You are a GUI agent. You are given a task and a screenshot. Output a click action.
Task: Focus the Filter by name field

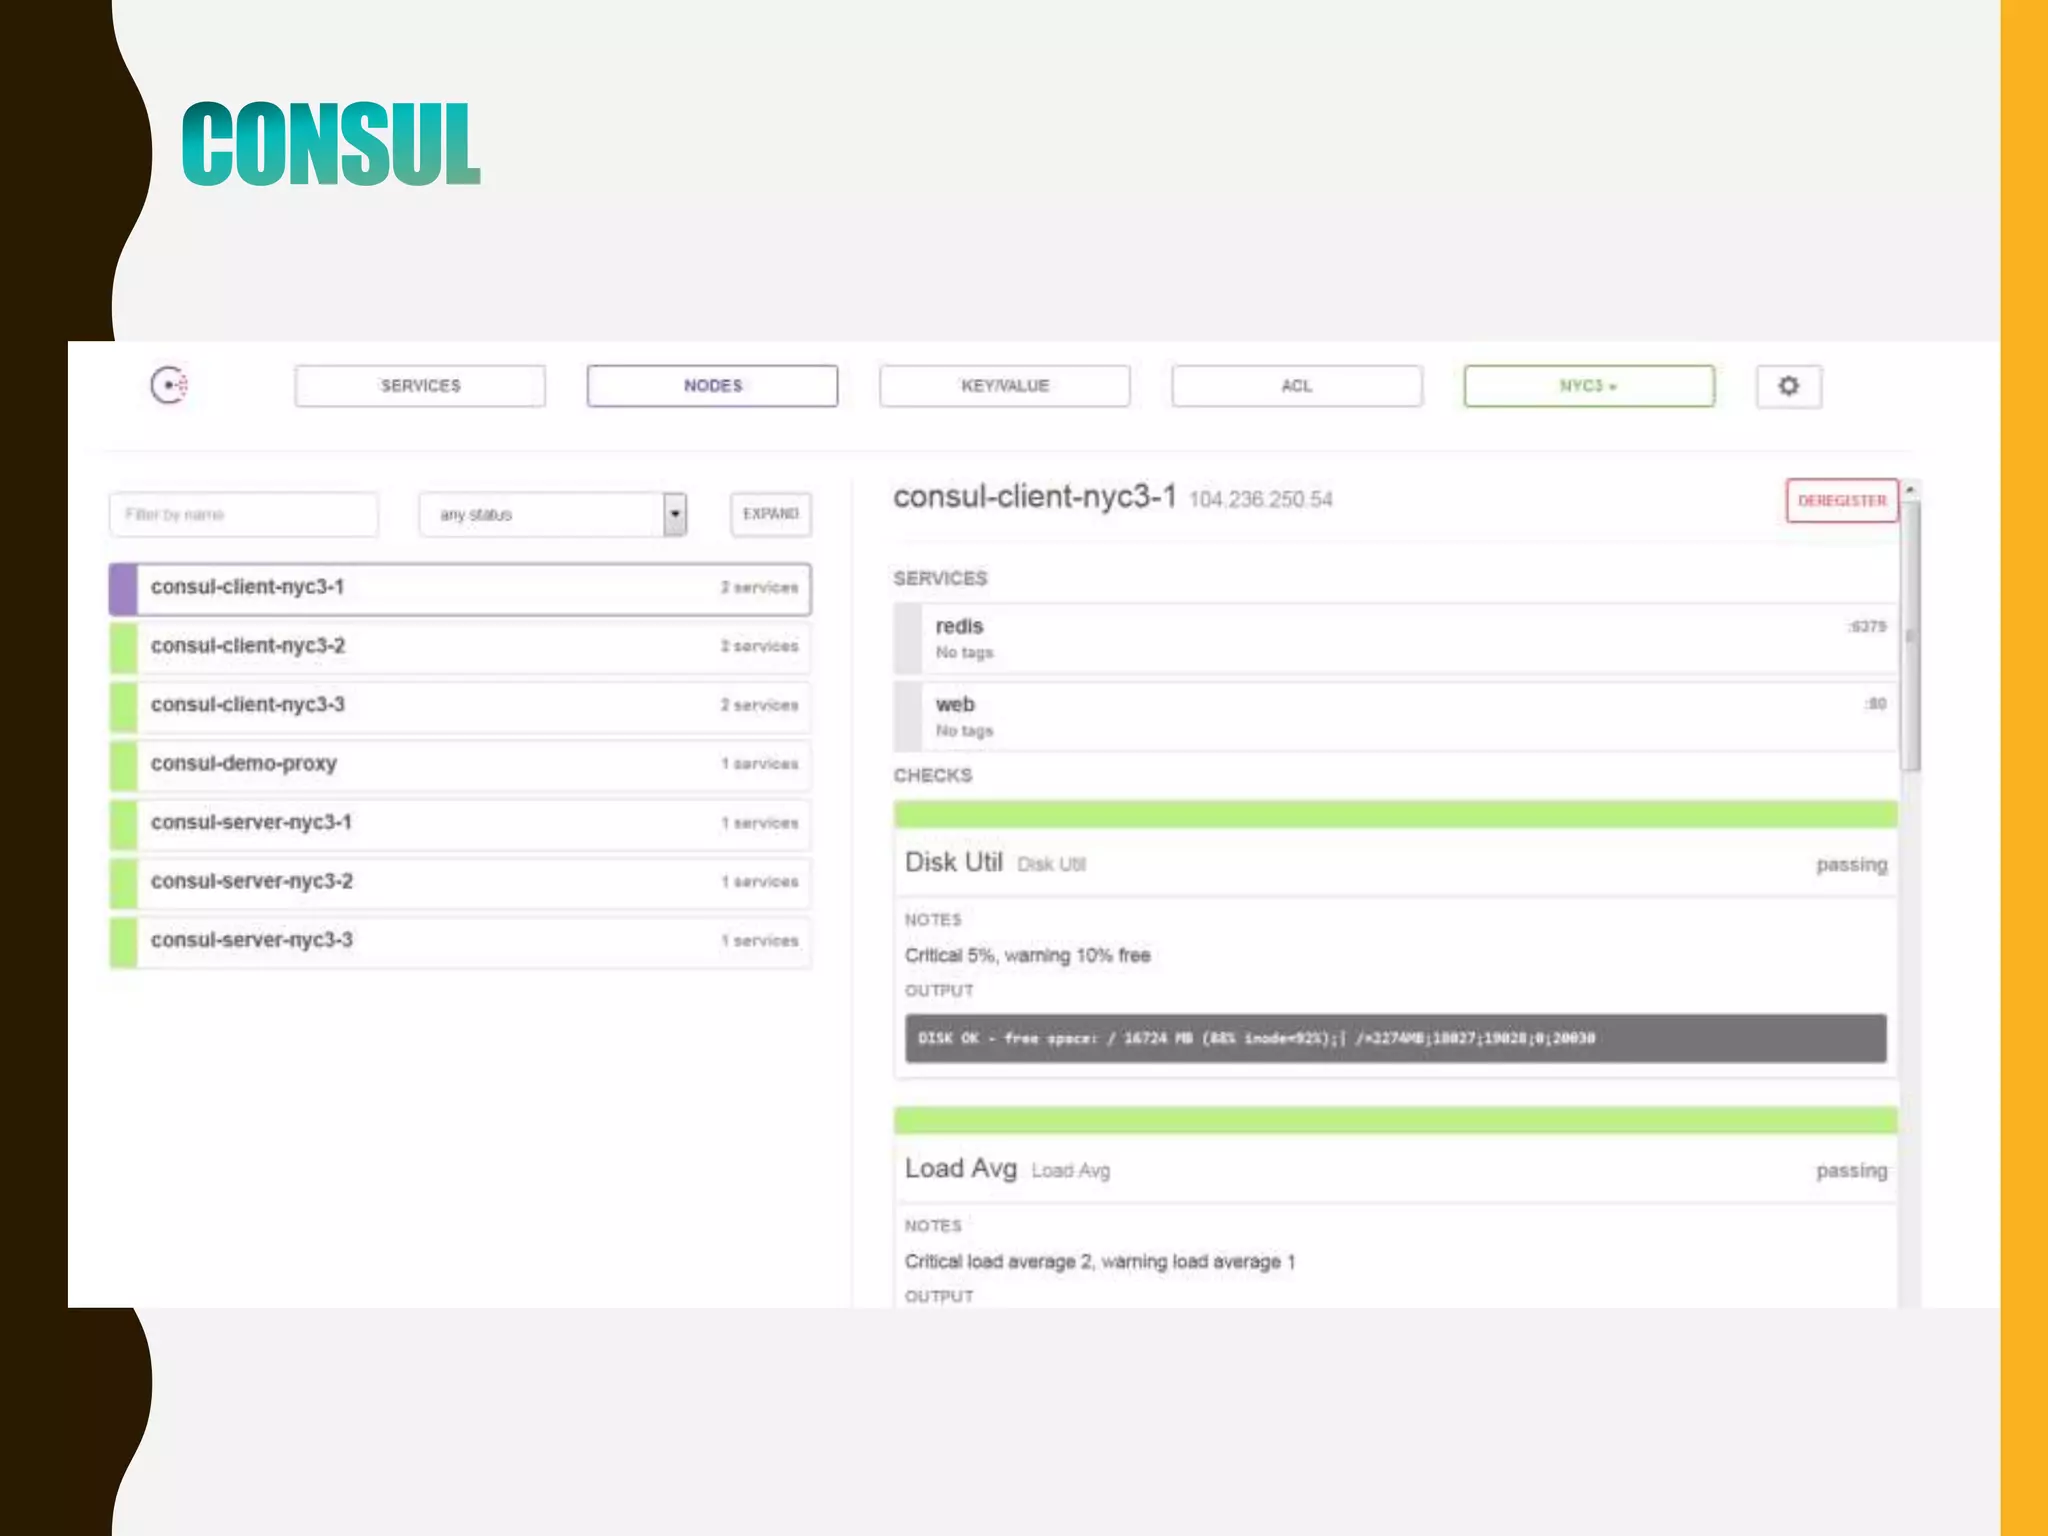click(x=243, y=514)
